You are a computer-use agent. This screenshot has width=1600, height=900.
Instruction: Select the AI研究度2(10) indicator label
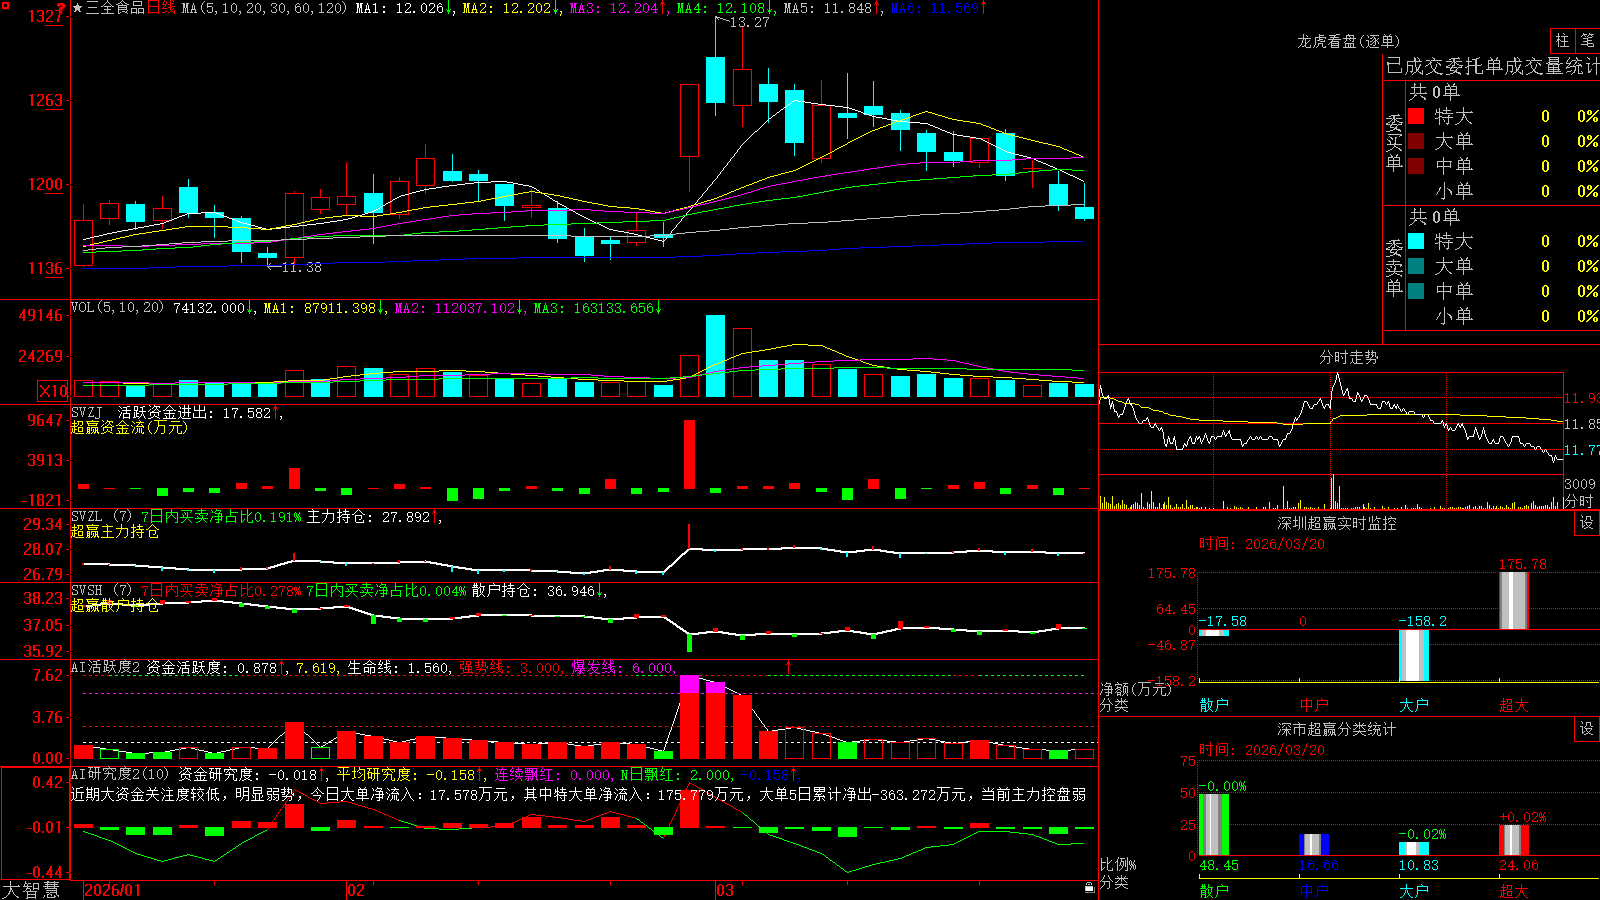click(x=120, y=774)
